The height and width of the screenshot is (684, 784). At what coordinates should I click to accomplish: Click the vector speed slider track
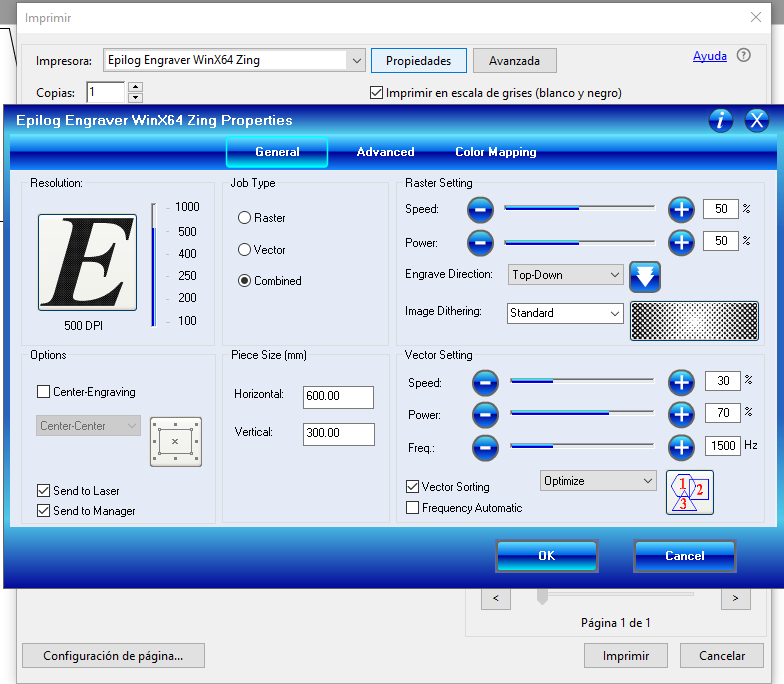coord(582,381)
